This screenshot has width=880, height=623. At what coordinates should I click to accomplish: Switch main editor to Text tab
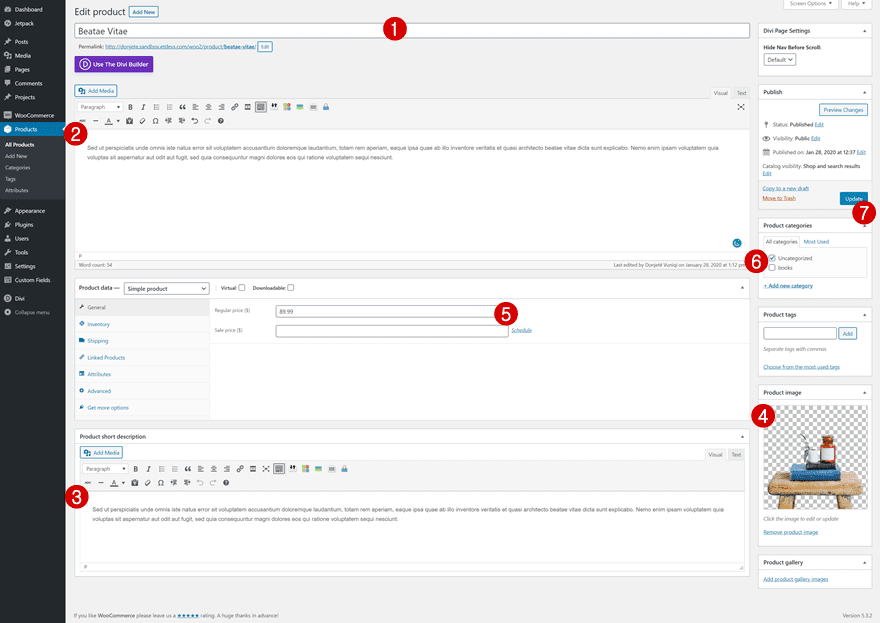point(741,93)
